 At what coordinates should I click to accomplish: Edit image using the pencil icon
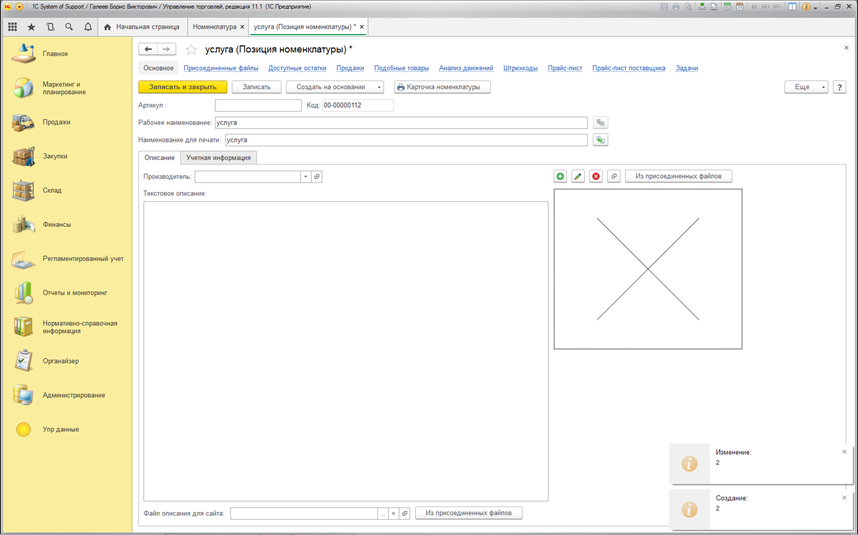(x=578, y=176)
